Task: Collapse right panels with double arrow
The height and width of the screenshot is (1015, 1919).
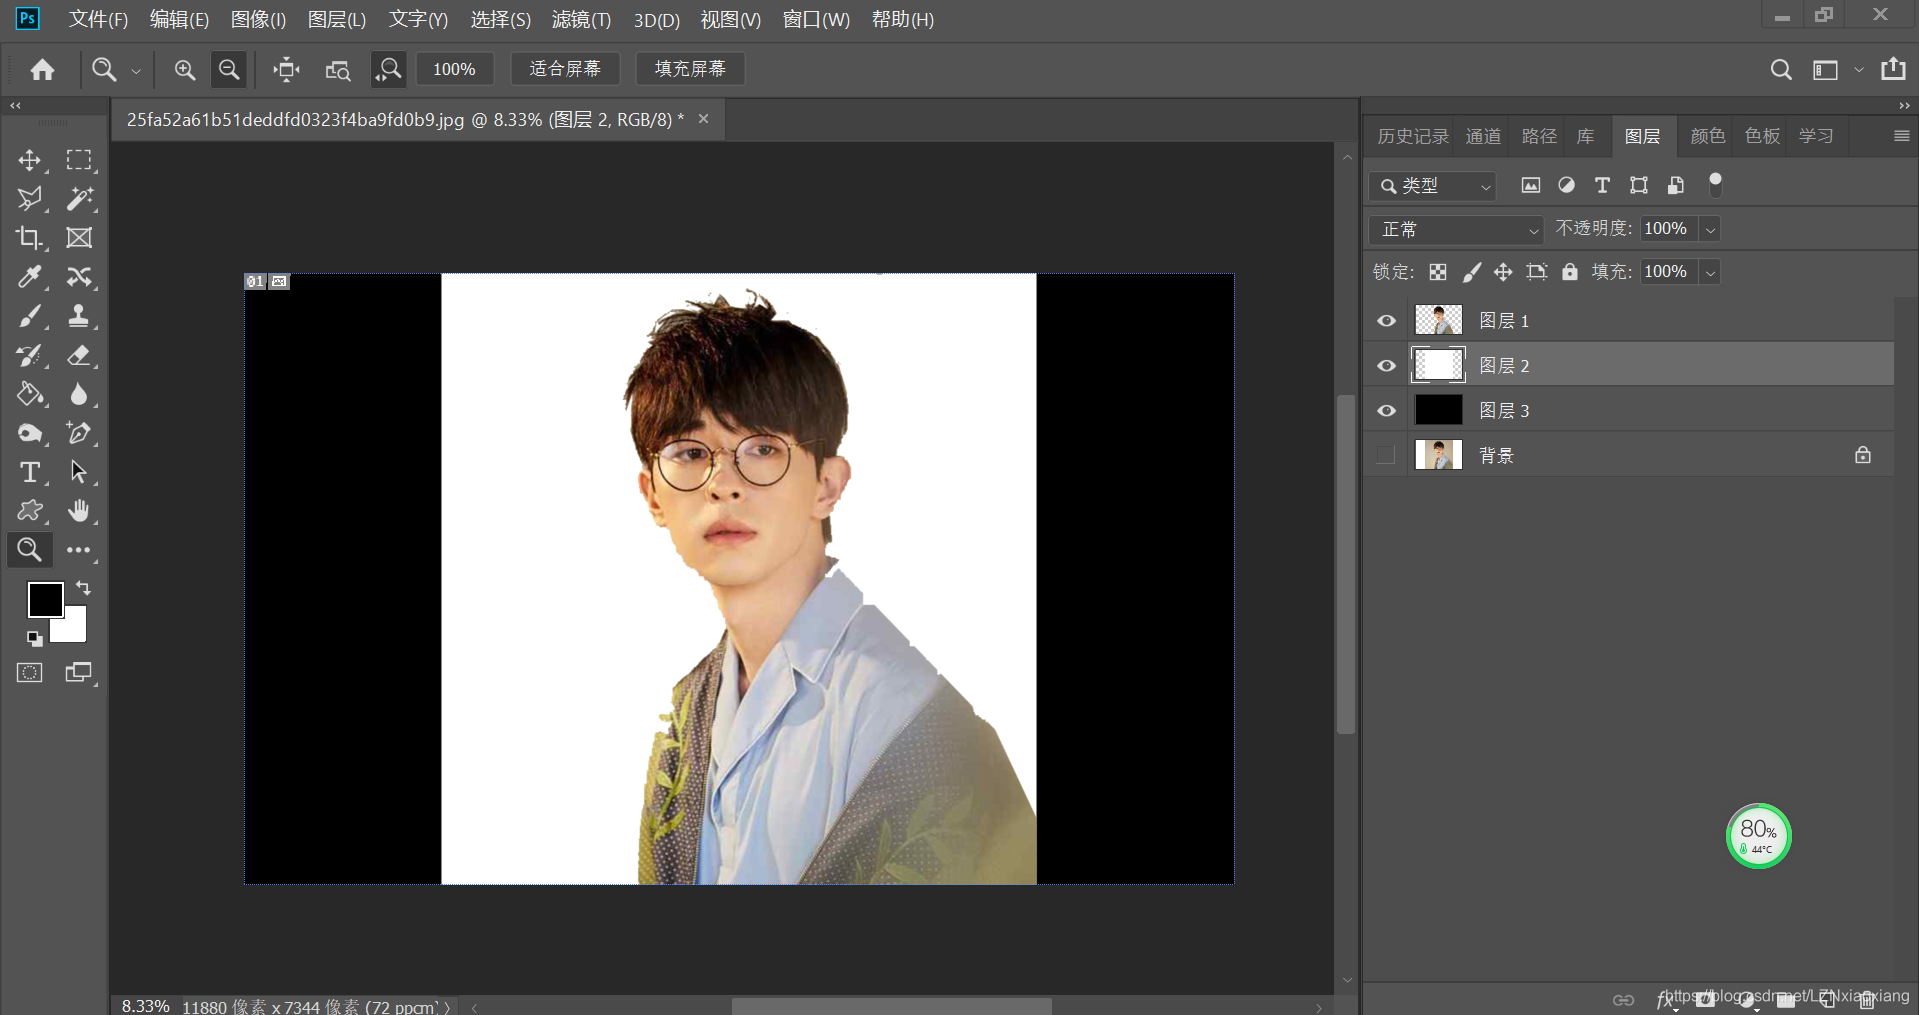Action: (1904, 105)
